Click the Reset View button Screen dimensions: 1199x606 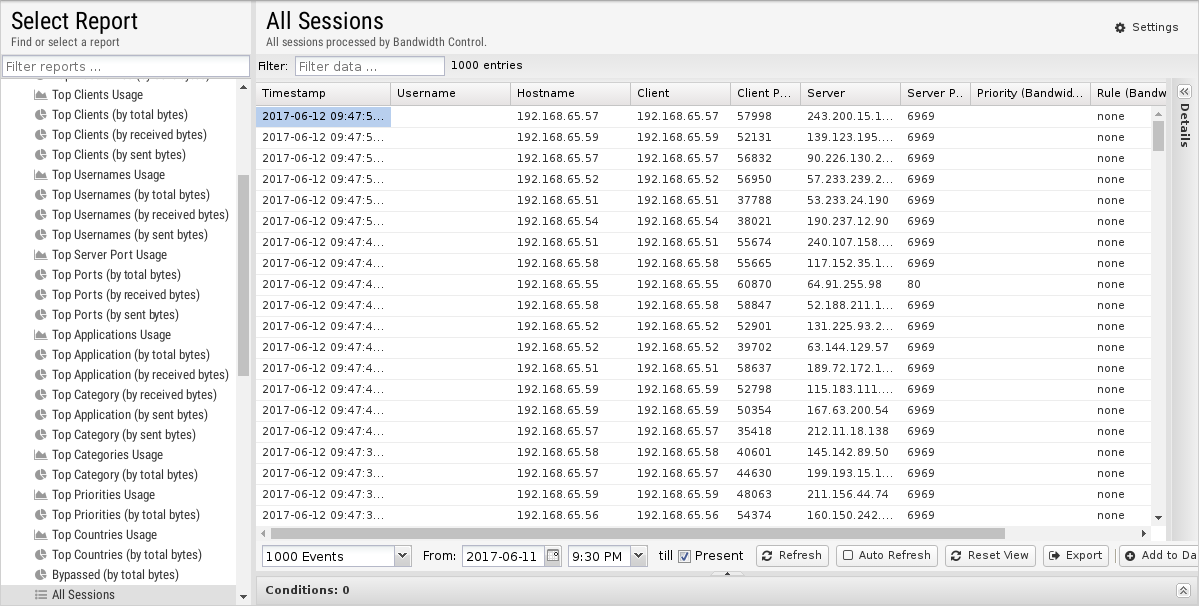[988, 556]
